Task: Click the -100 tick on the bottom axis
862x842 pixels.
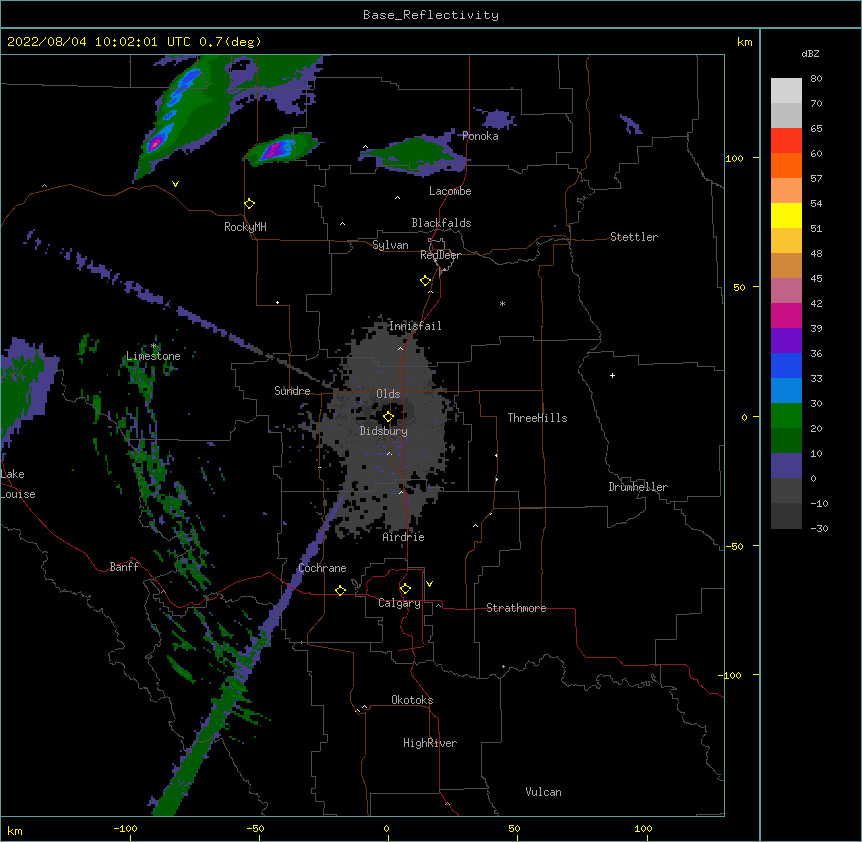Action: pos(125,828)
